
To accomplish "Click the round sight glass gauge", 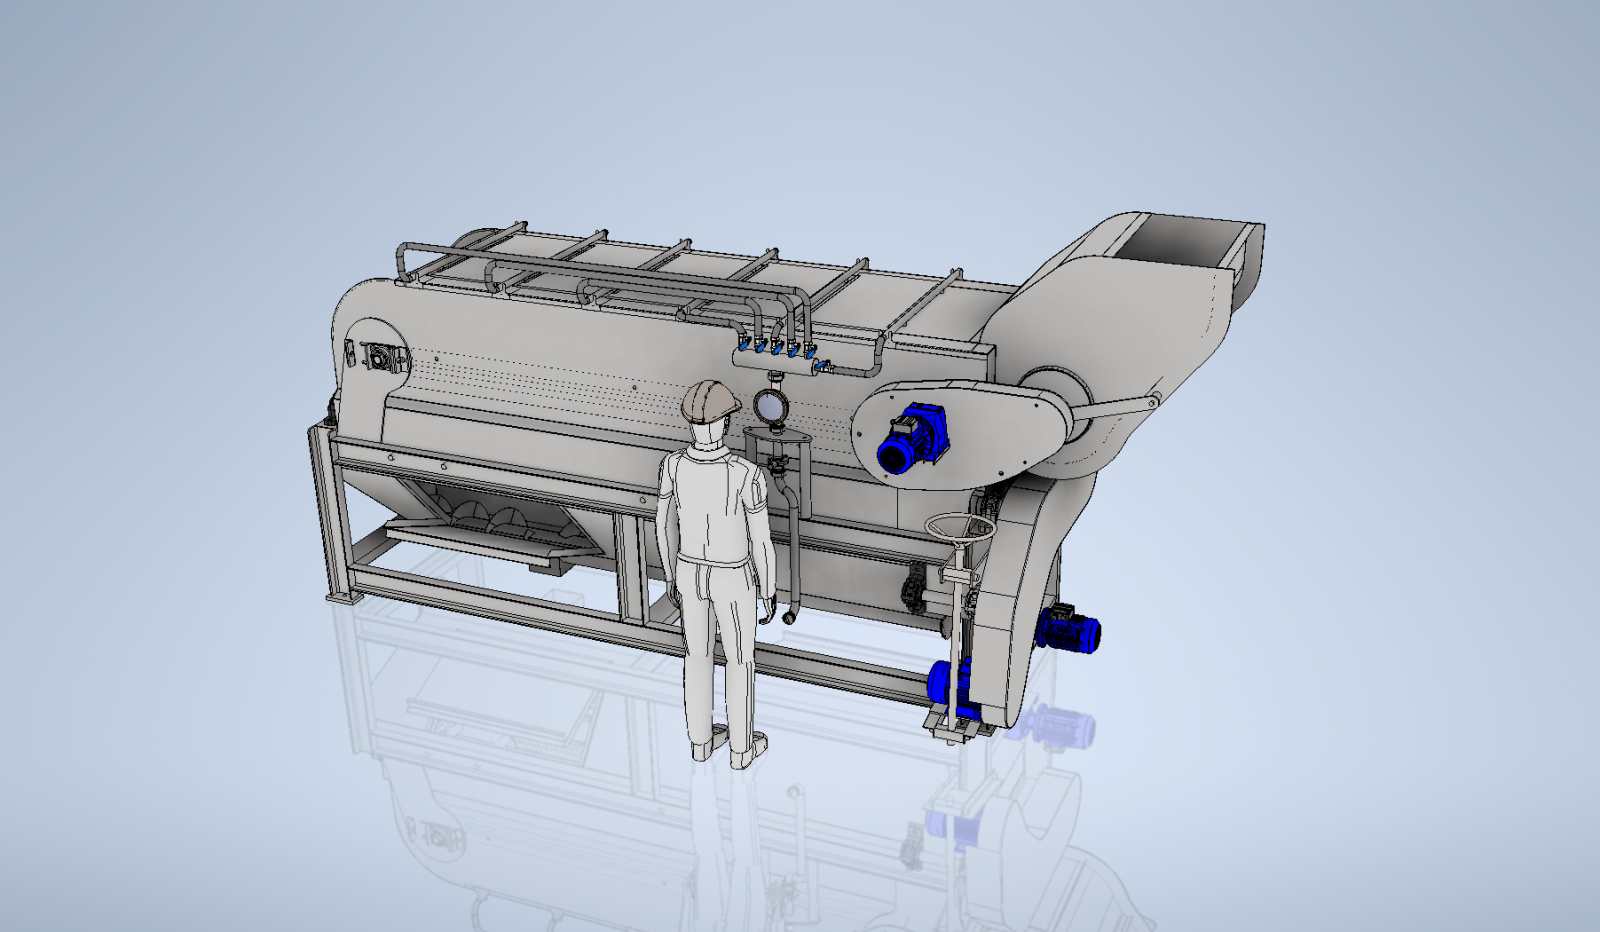I will click(x=772, y=405).
